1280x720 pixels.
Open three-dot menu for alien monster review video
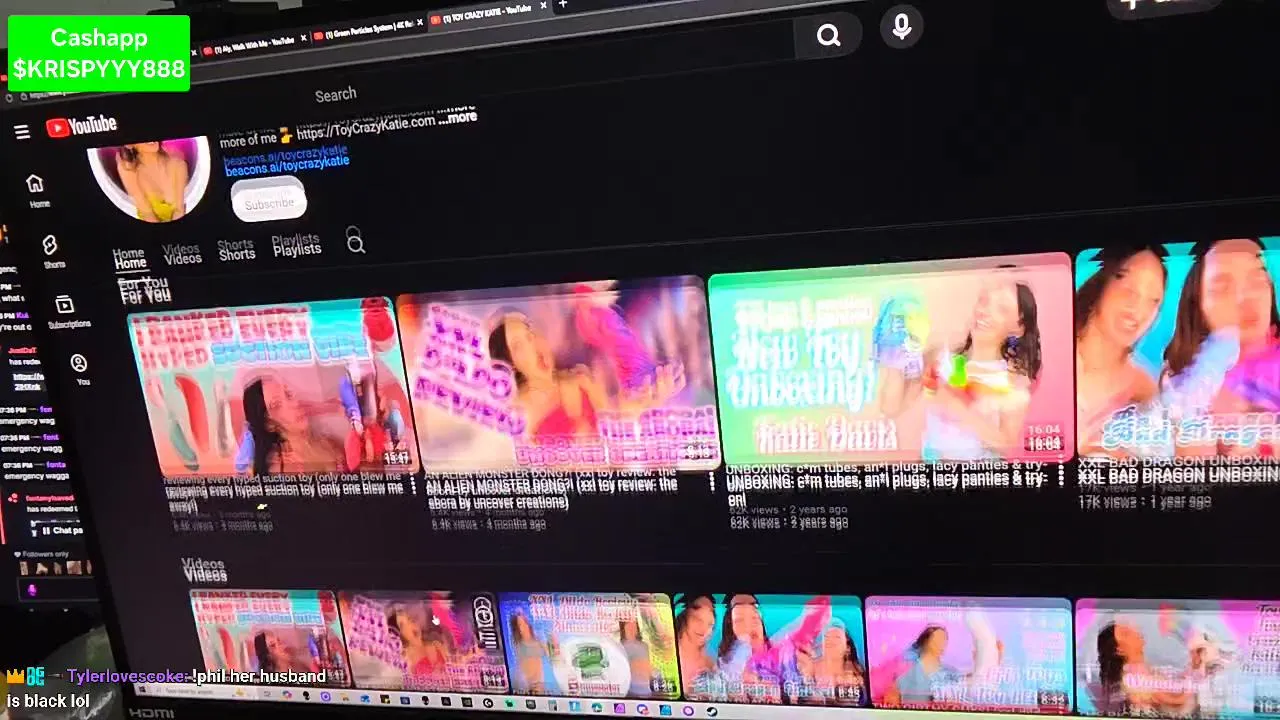tap(712, 482)
